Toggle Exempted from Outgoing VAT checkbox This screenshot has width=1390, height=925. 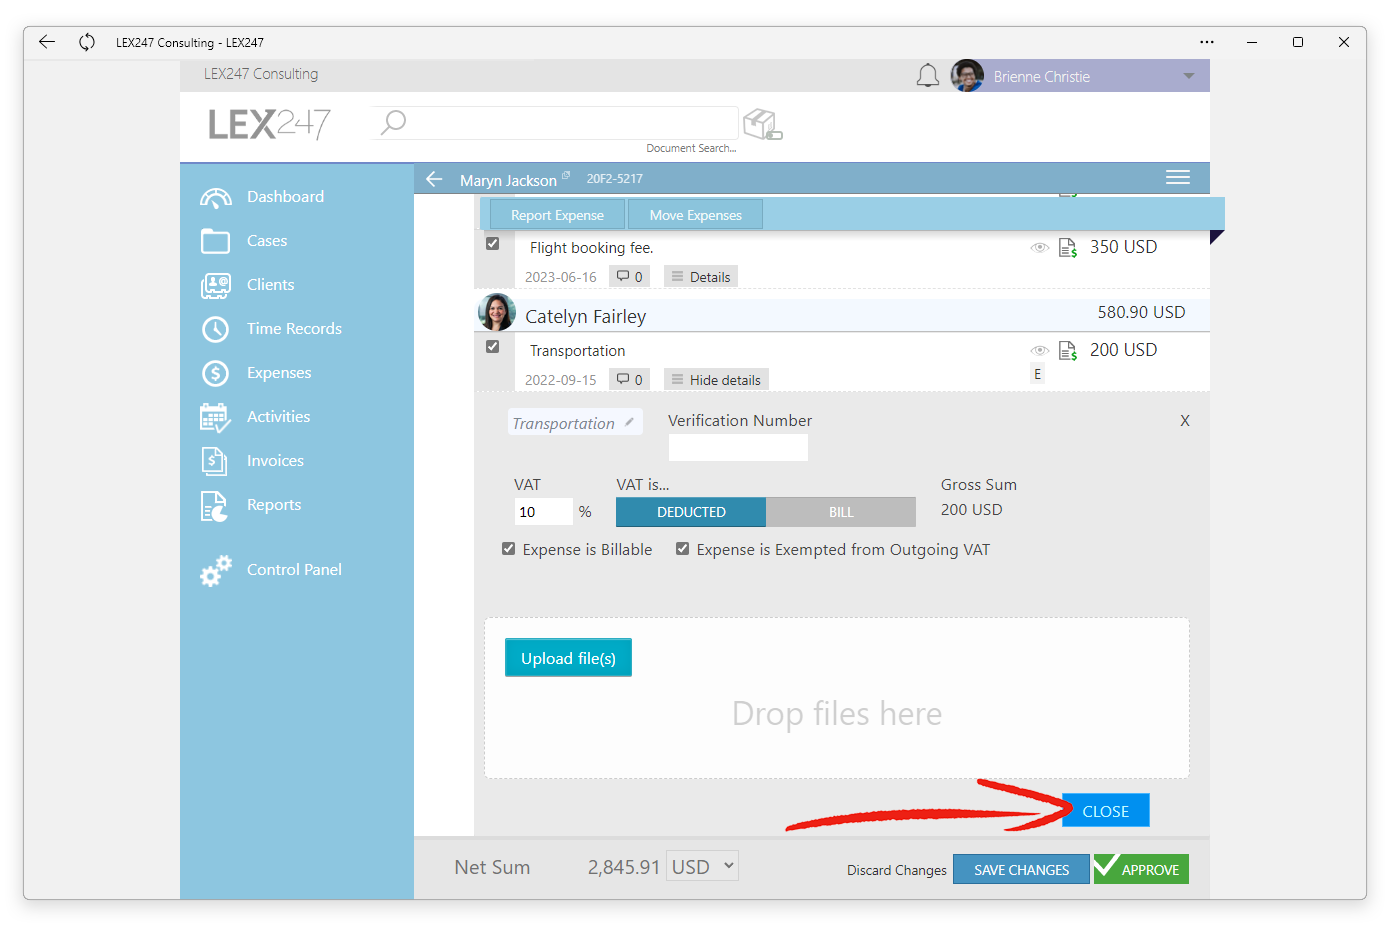pyautogui.click(x=682, y=549)
